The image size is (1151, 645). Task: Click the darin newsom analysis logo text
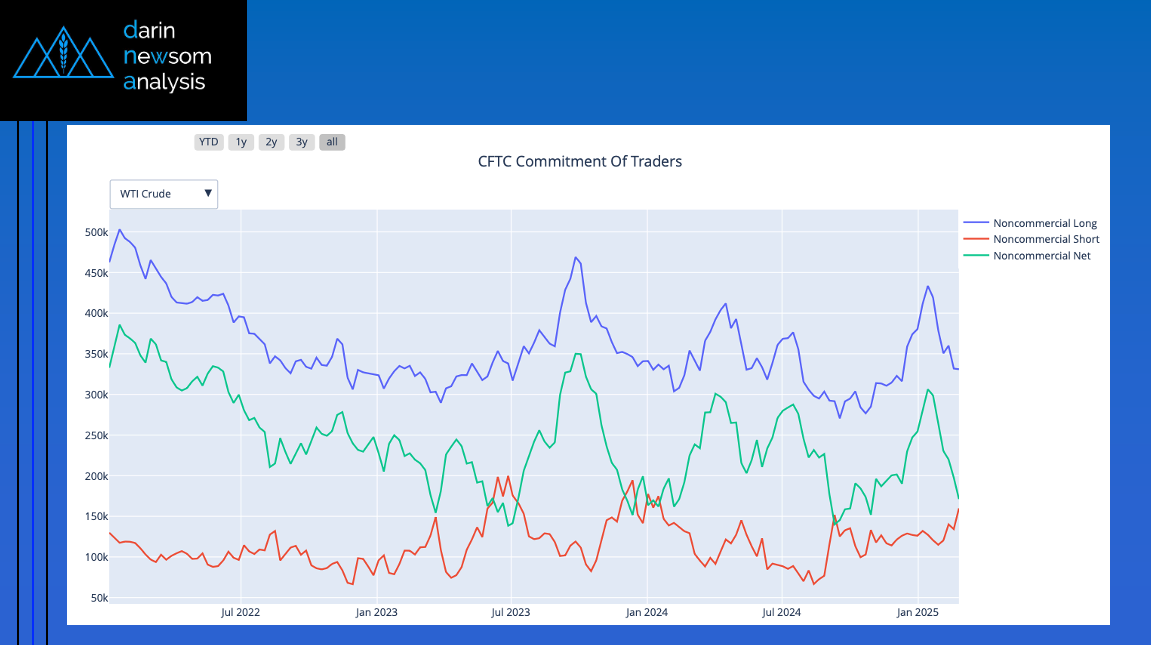coord(166,56)
